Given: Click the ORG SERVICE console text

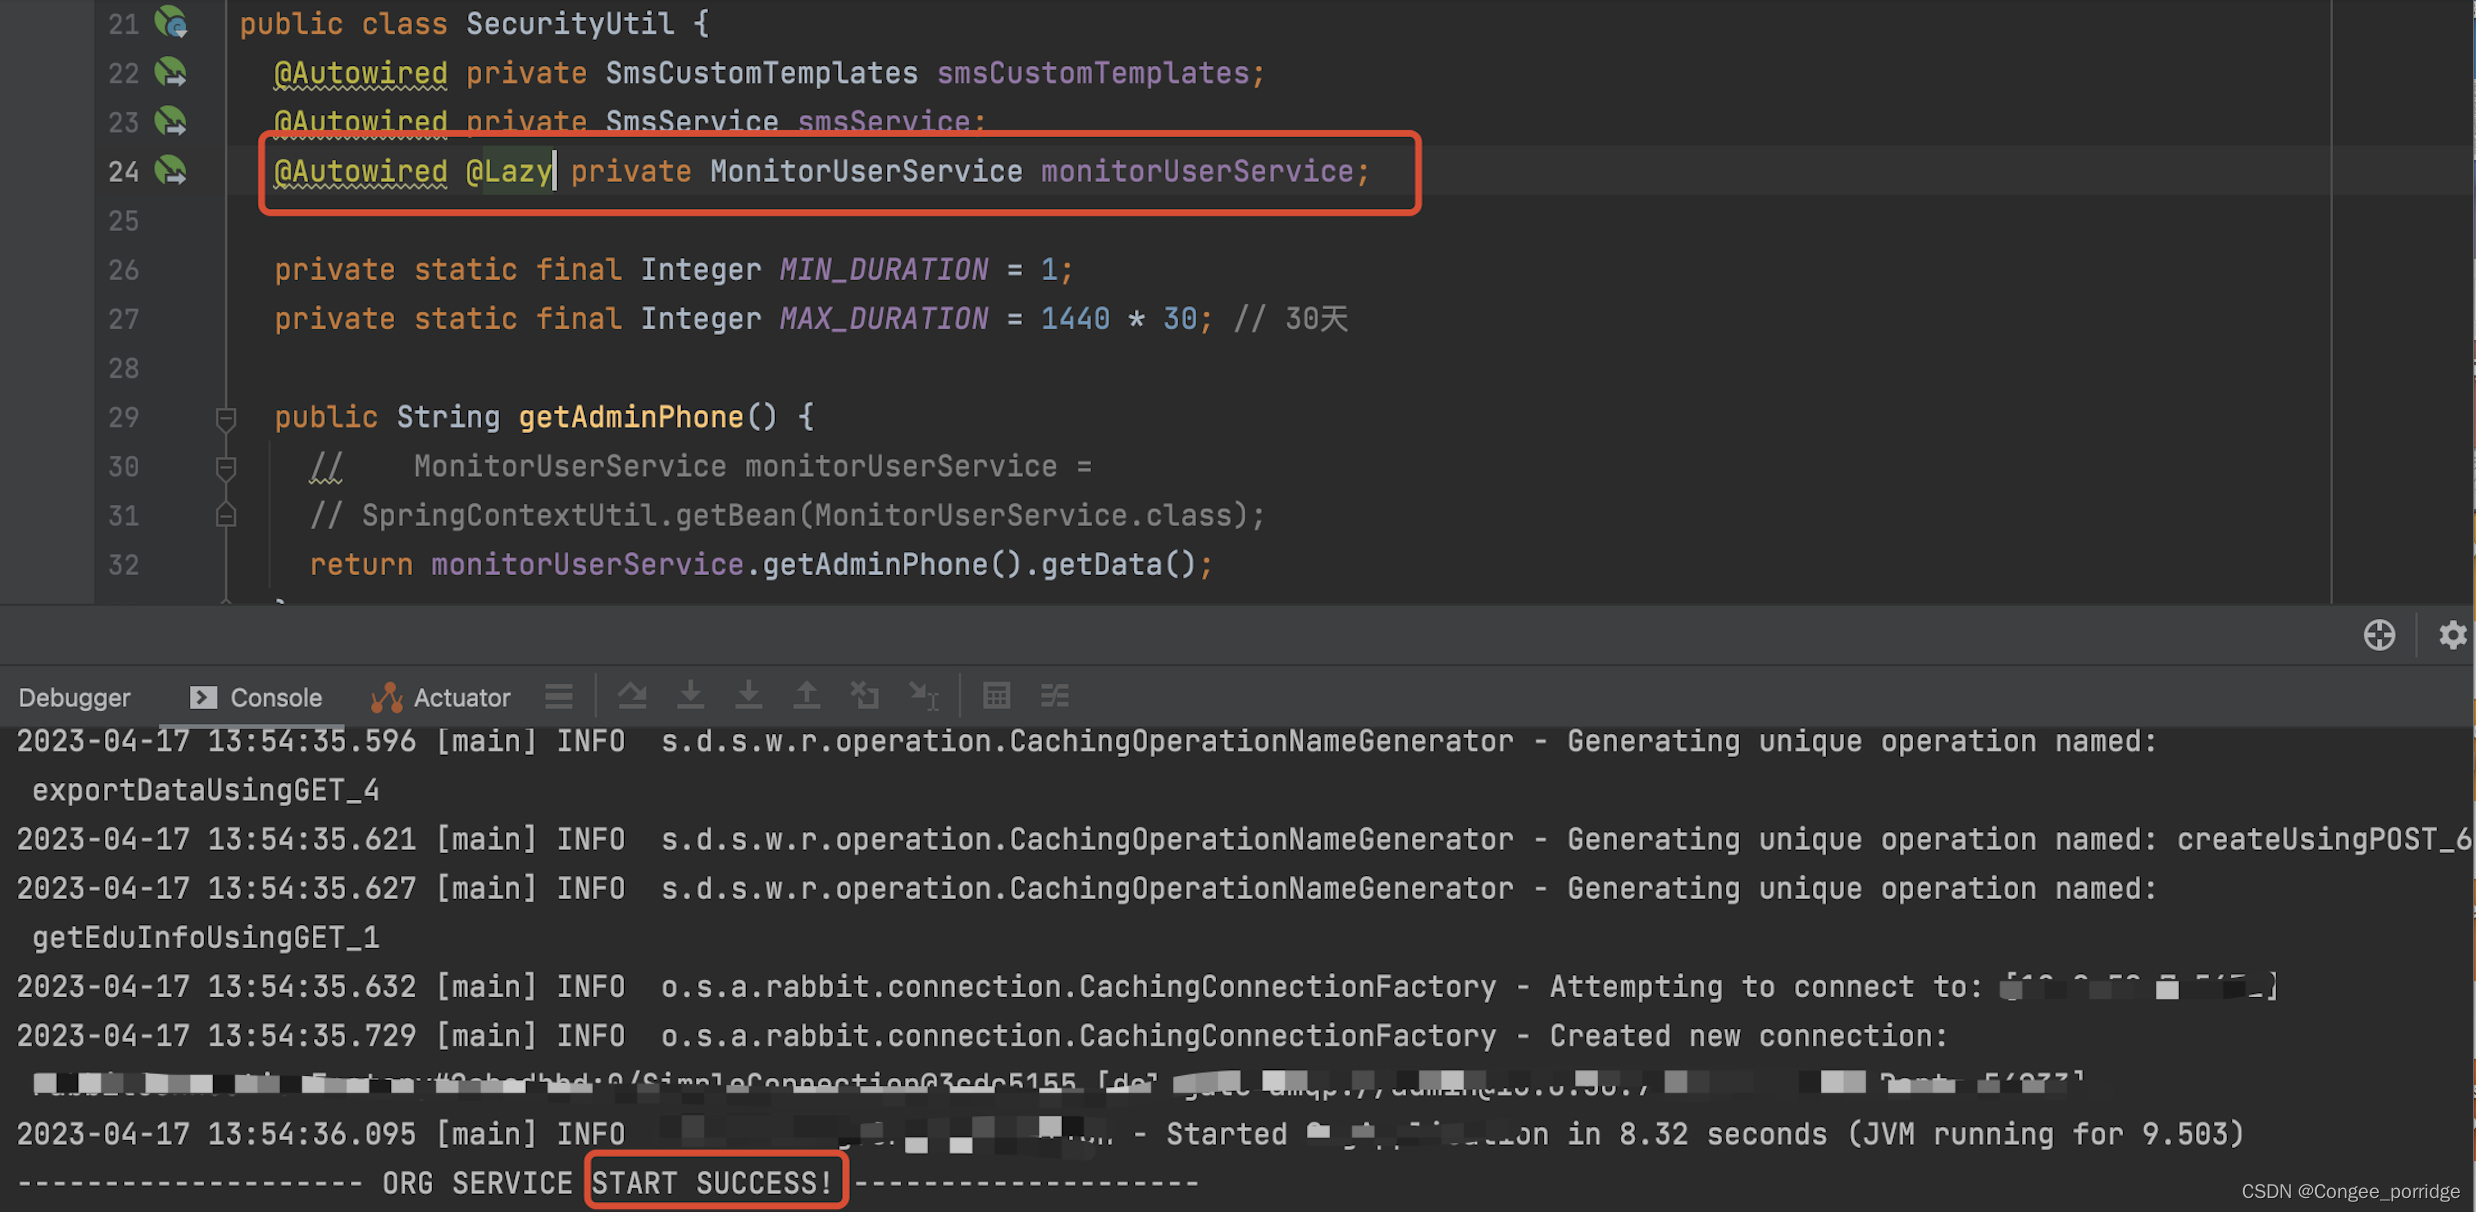Looking at the screenshot, I should click(x=477, y=1184).
